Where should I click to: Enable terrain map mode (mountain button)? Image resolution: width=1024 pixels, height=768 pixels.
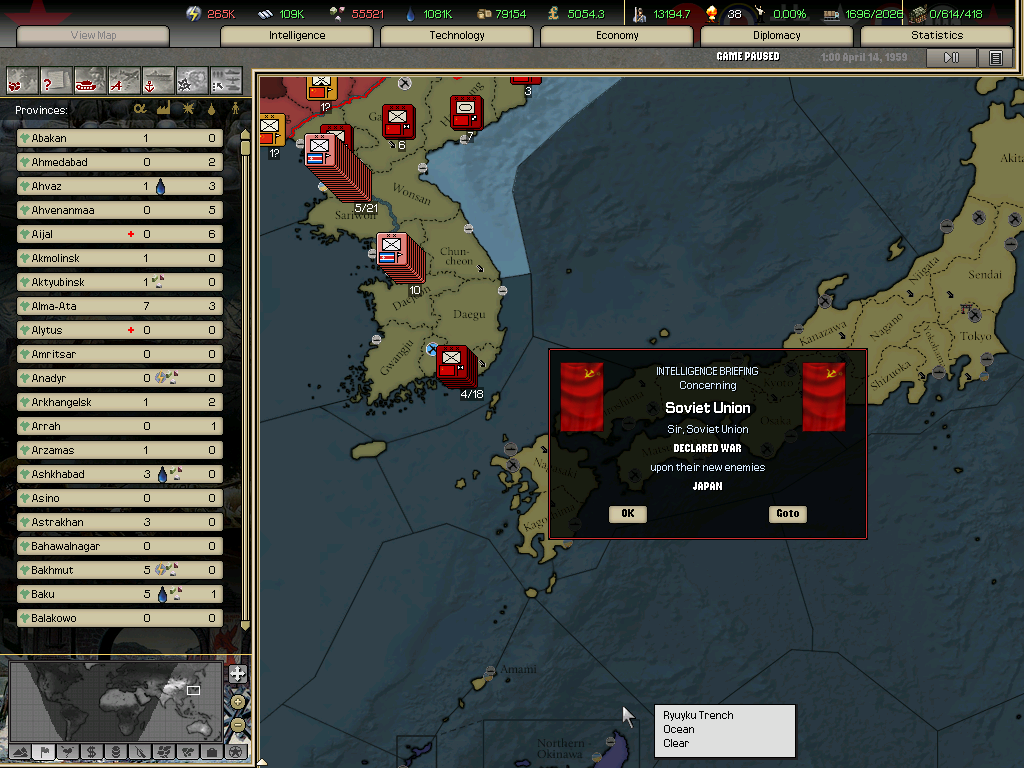19,751
